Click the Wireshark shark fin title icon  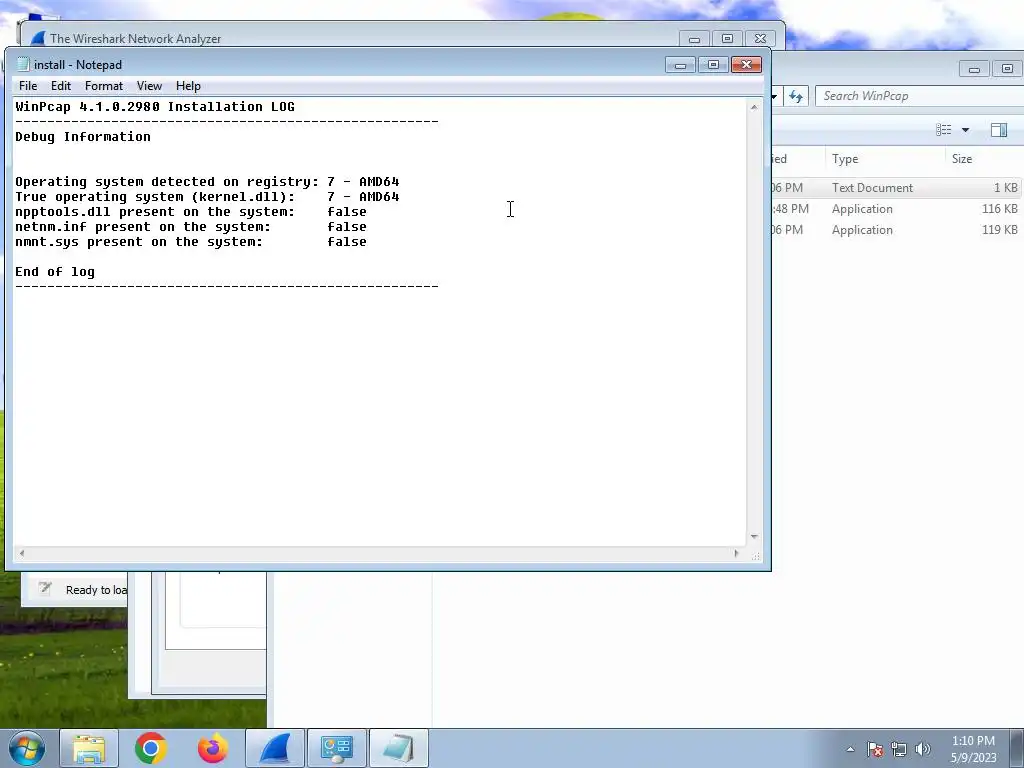tap(38, 39)
